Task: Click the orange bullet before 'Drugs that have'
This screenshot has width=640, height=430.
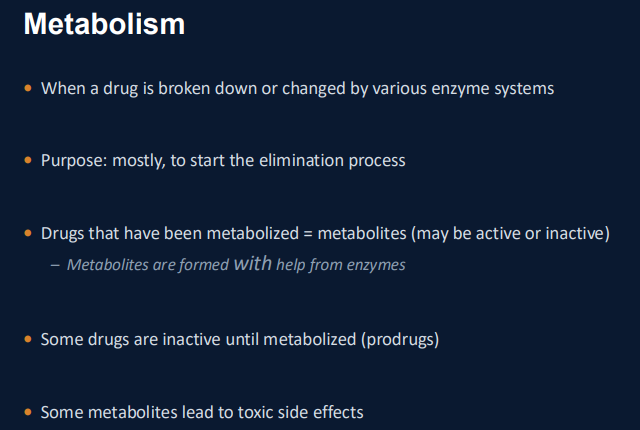Action: pyautogui.click(x=28, y=233)
